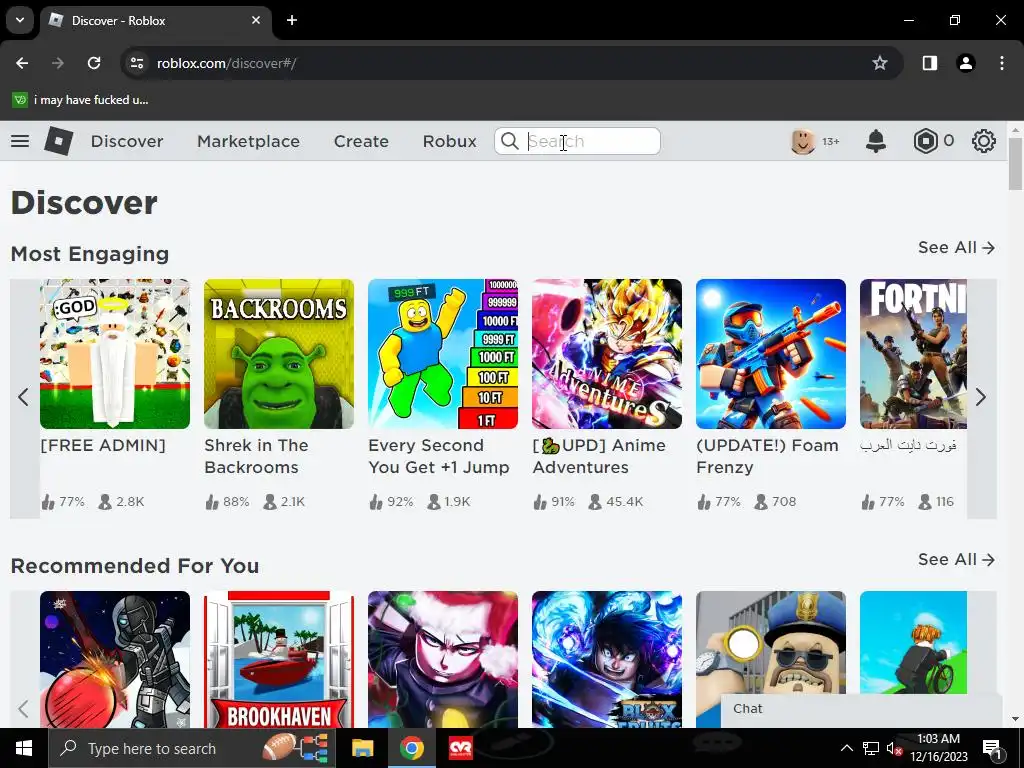1024x768 pixels.
Task: Click the 45.4K player count text
Action: 624,502
